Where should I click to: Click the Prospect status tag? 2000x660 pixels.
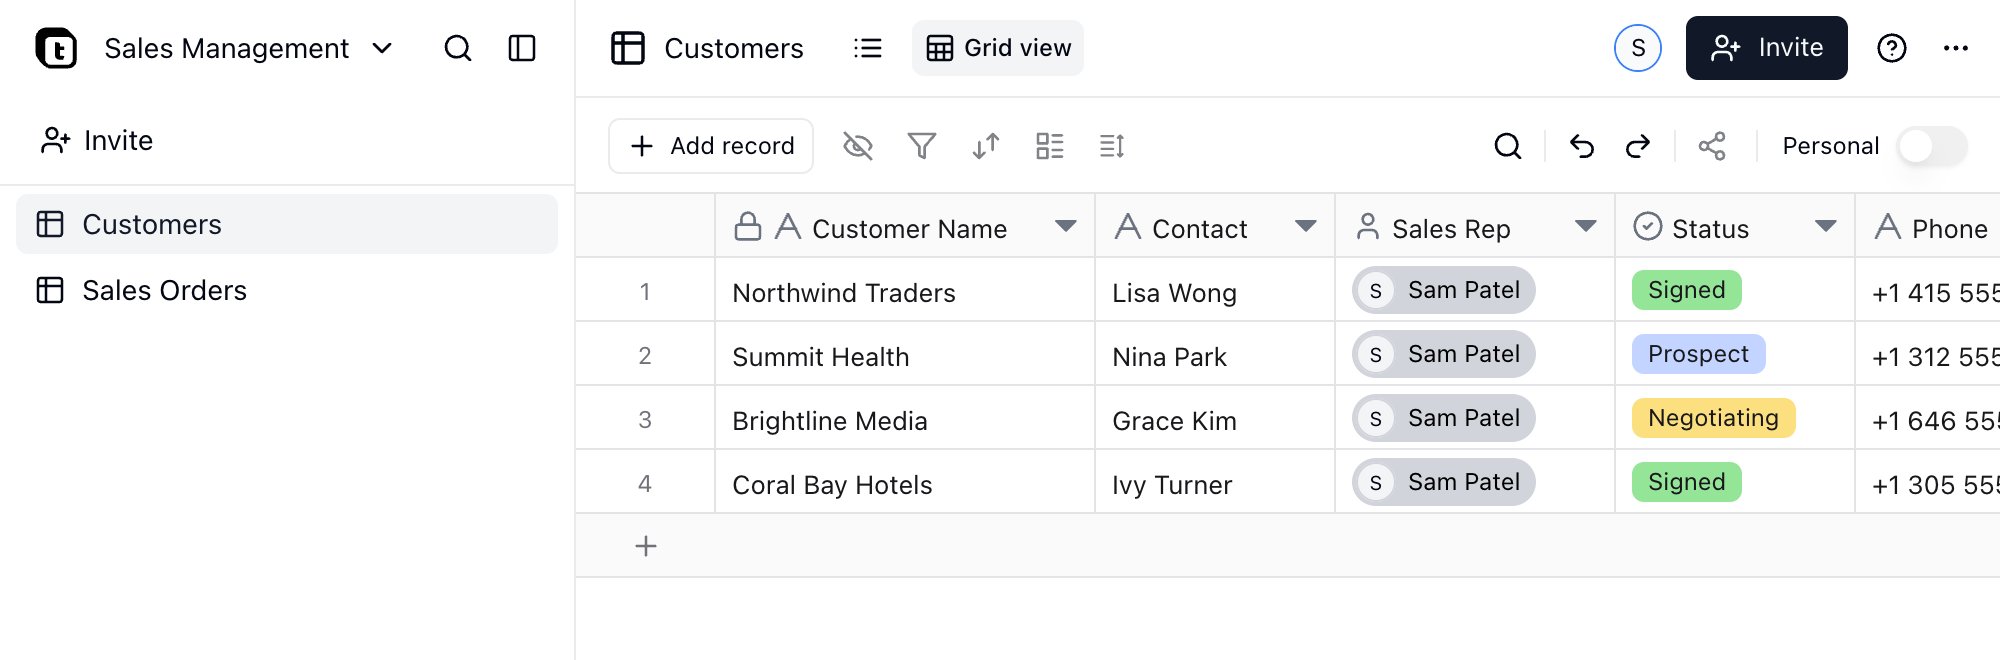(x=1699, y=354)
